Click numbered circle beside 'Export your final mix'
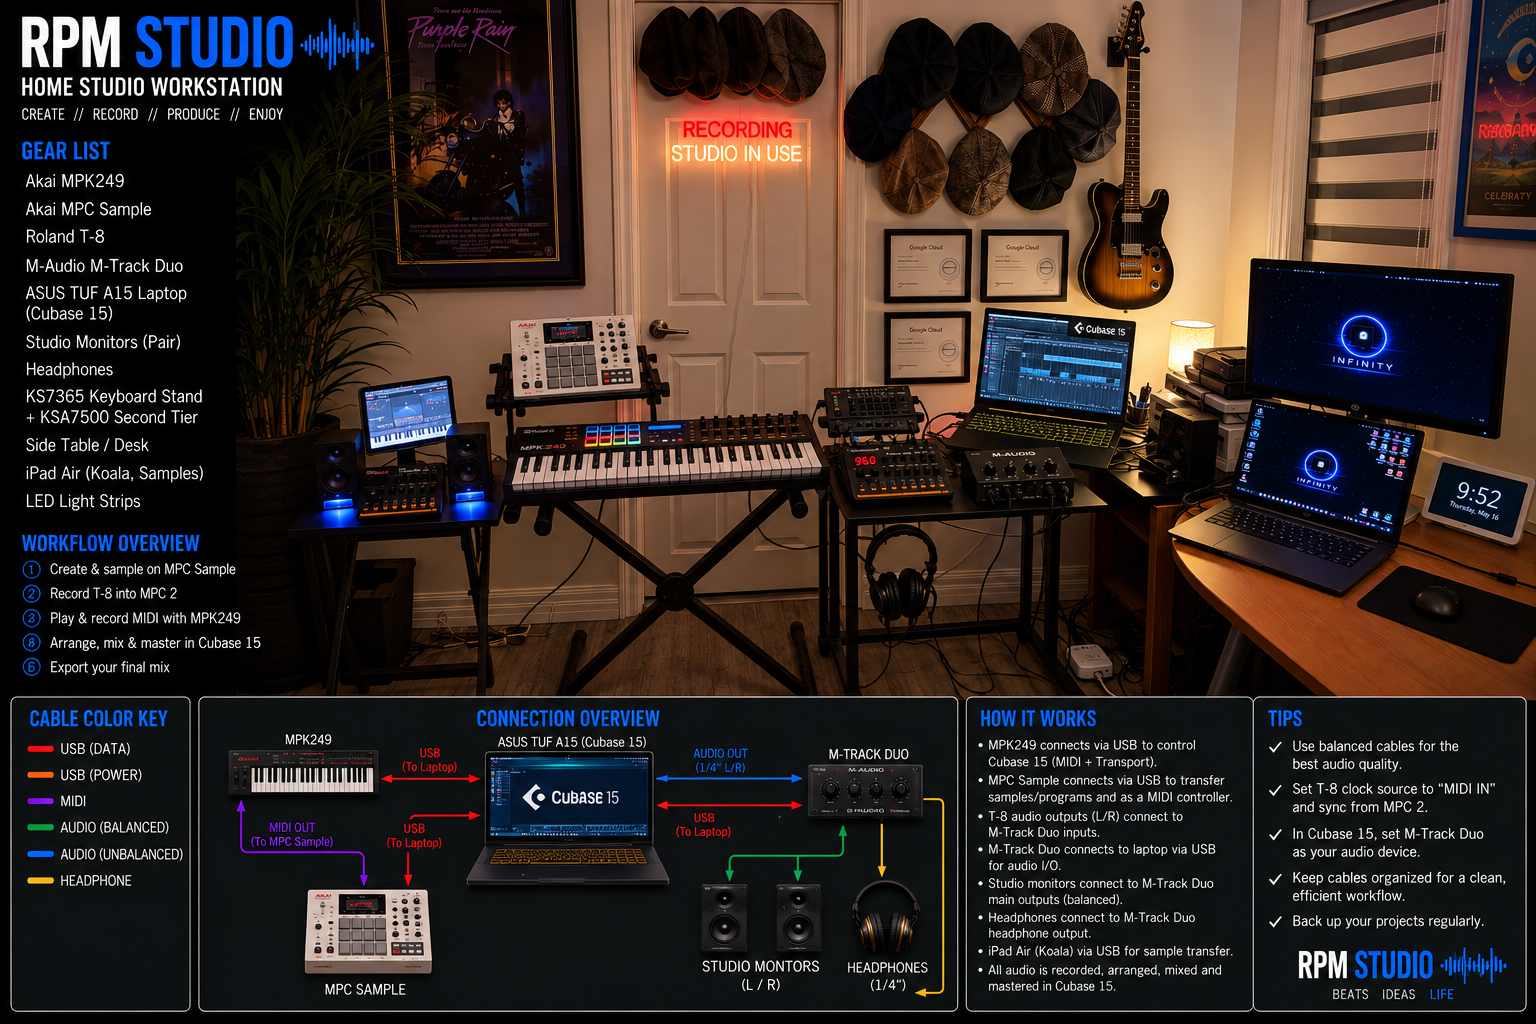 [32, 667]
